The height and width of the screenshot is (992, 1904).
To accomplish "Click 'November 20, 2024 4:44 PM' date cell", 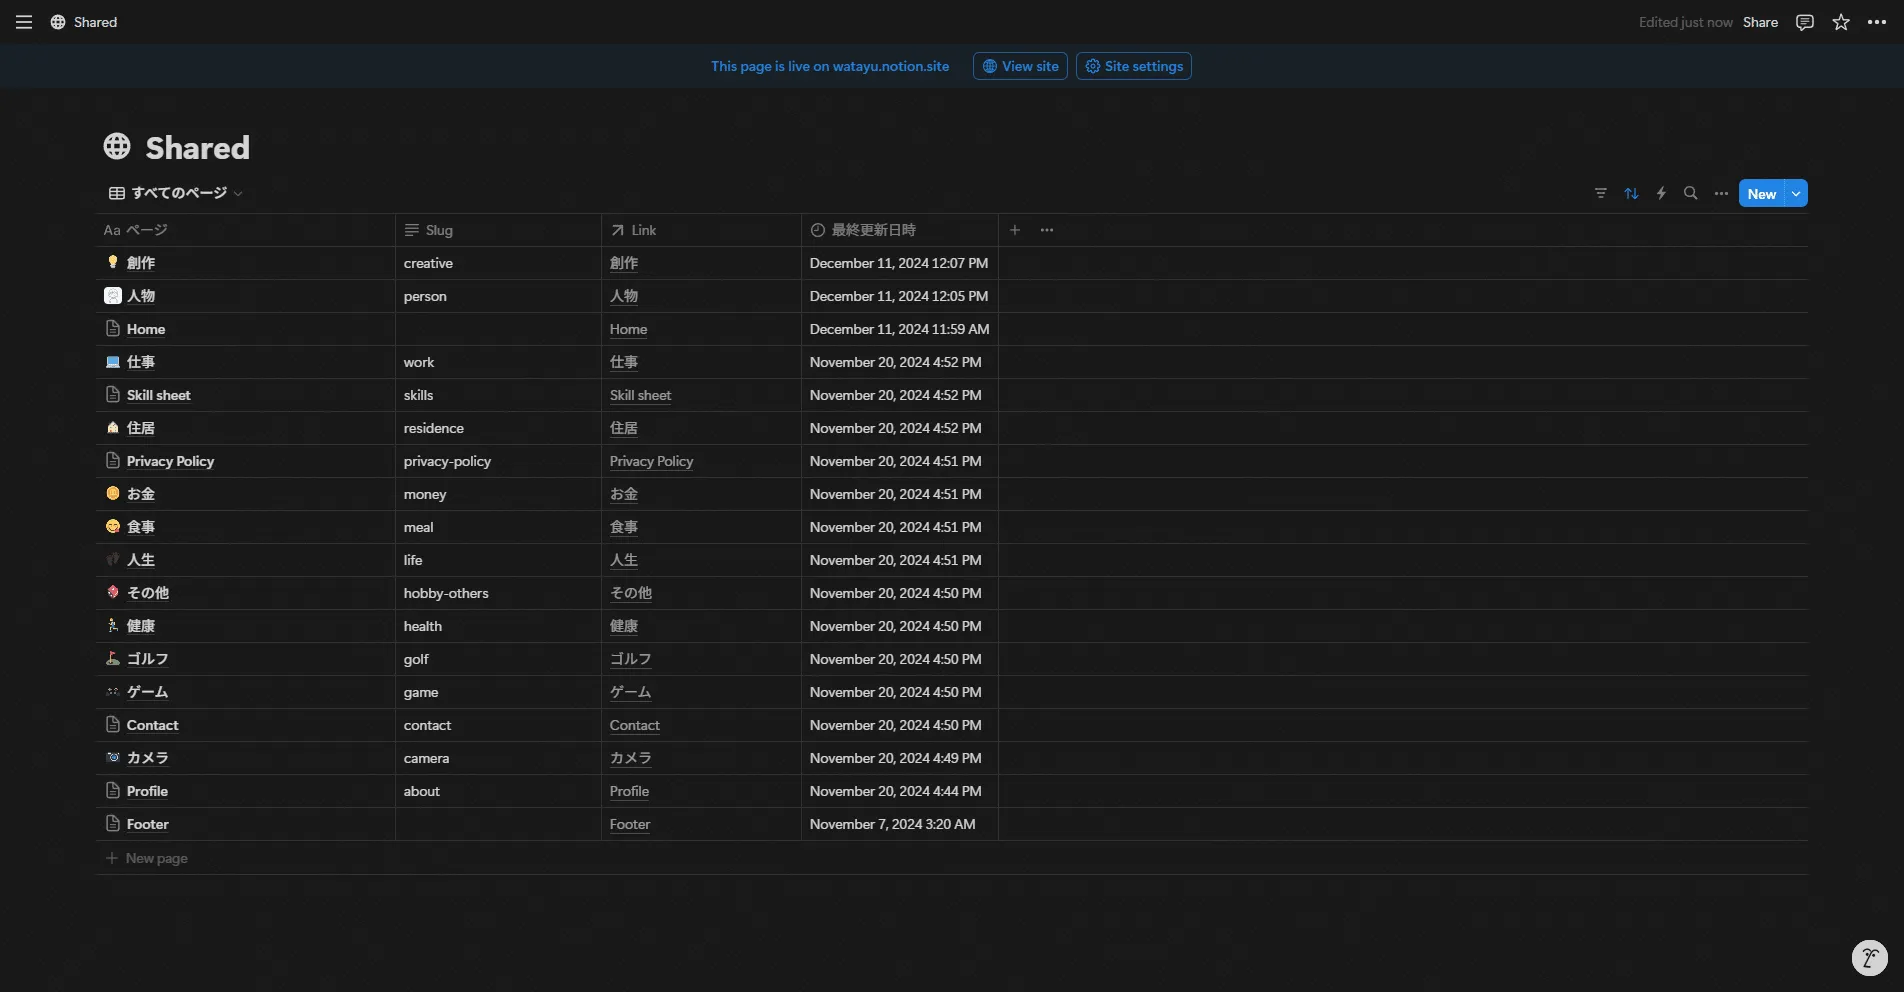I will point(900,791).
